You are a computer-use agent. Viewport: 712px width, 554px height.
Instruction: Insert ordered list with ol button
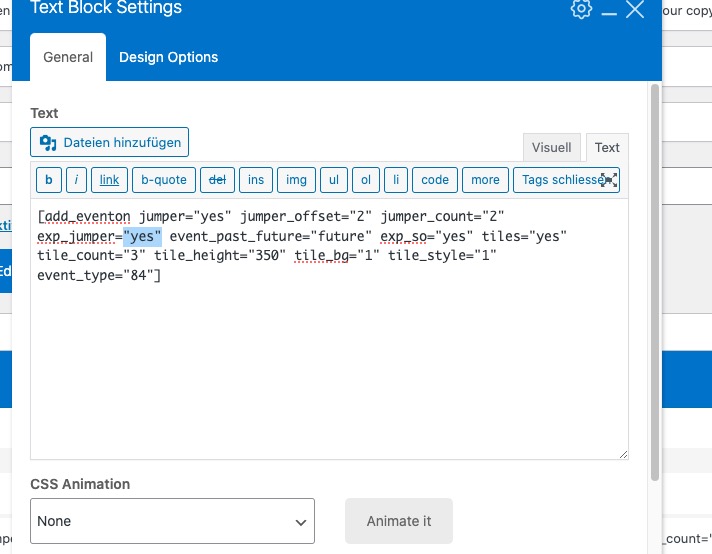point(366,180)
